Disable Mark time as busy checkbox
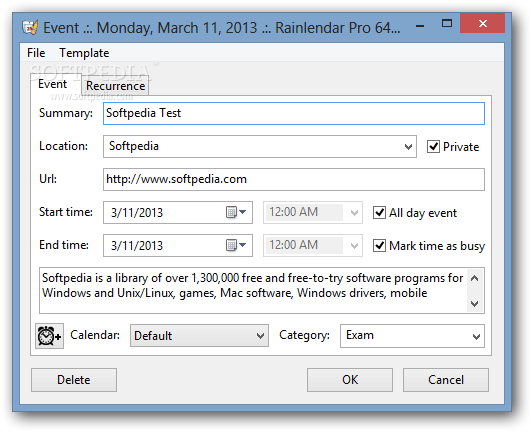The width and height of the screenshot is (532, 432). coord(379,245)
